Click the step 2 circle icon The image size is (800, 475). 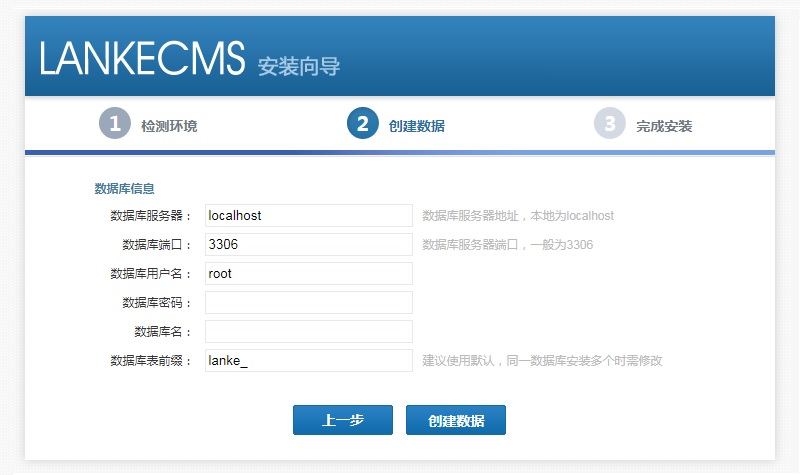363,123
